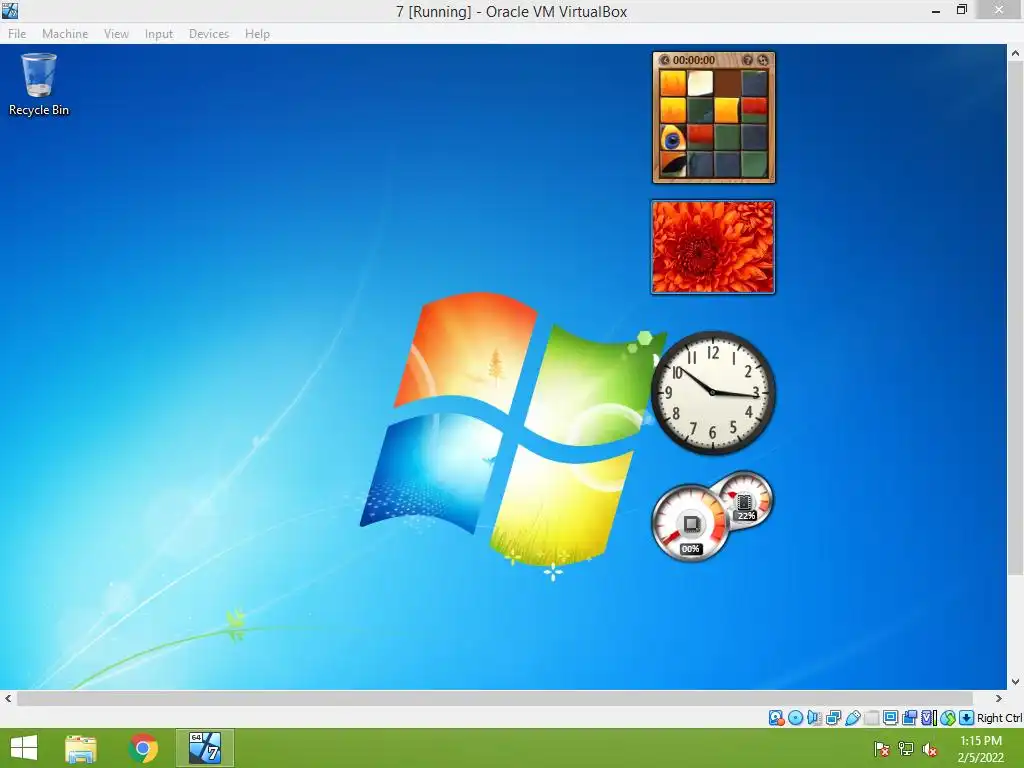Minimize the VirtualBox window
The image size is (1024, 768).
click(x=936, y=10)
